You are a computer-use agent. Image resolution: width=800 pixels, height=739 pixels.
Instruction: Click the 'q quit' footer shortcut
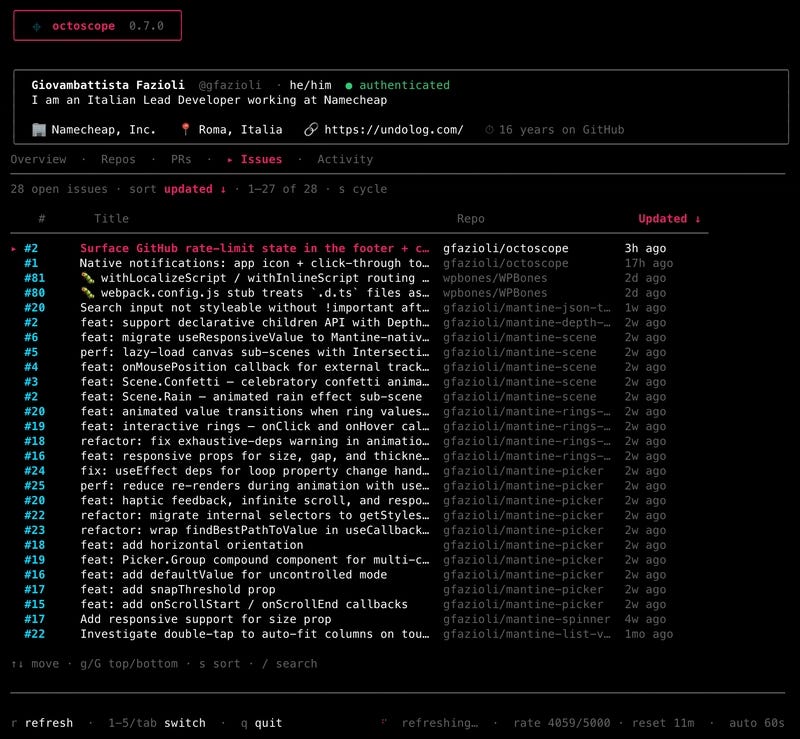coord(261,723)
